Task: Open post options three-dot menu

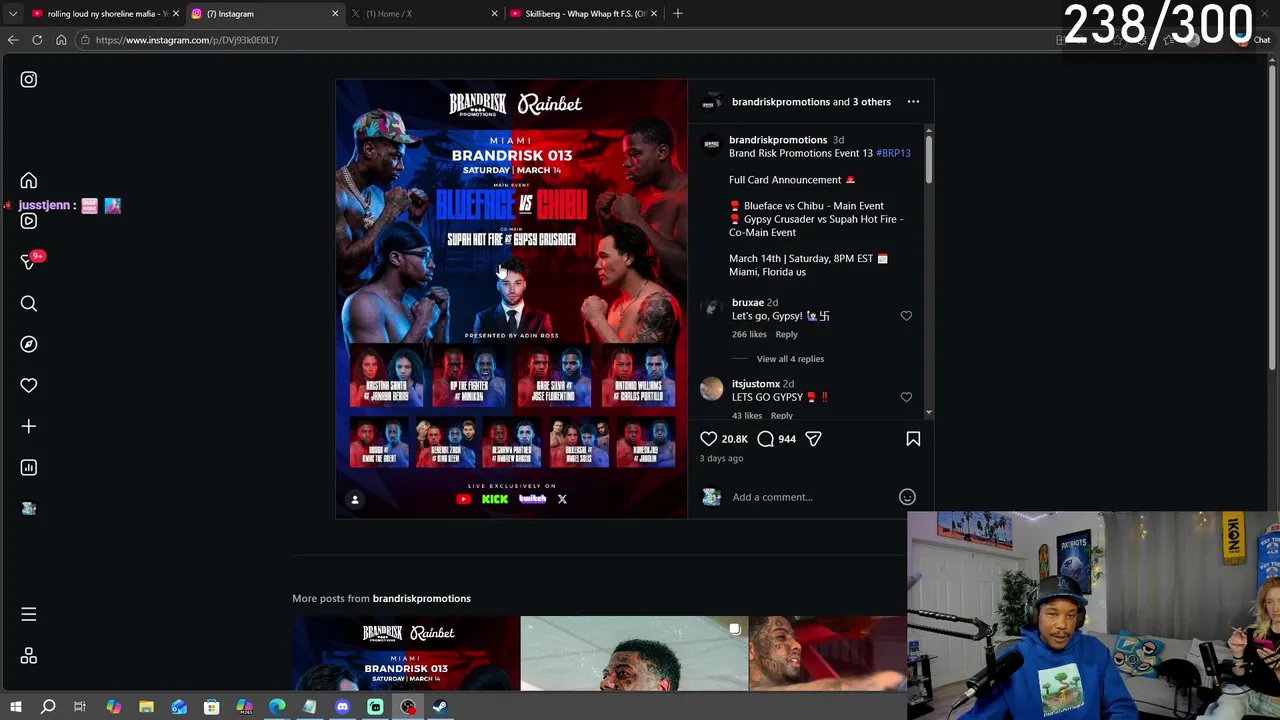Action: (x=913, y=101)
